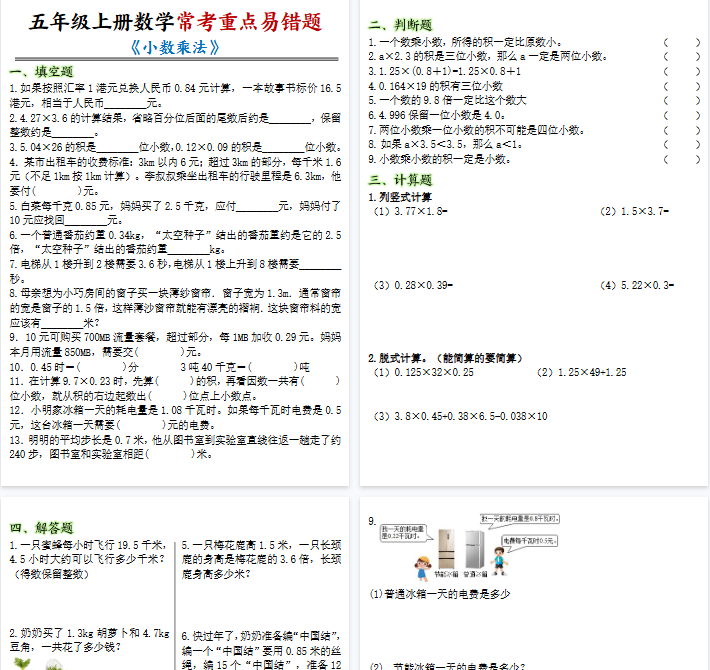Click the answer bracket for judgment statement 9

682,159
